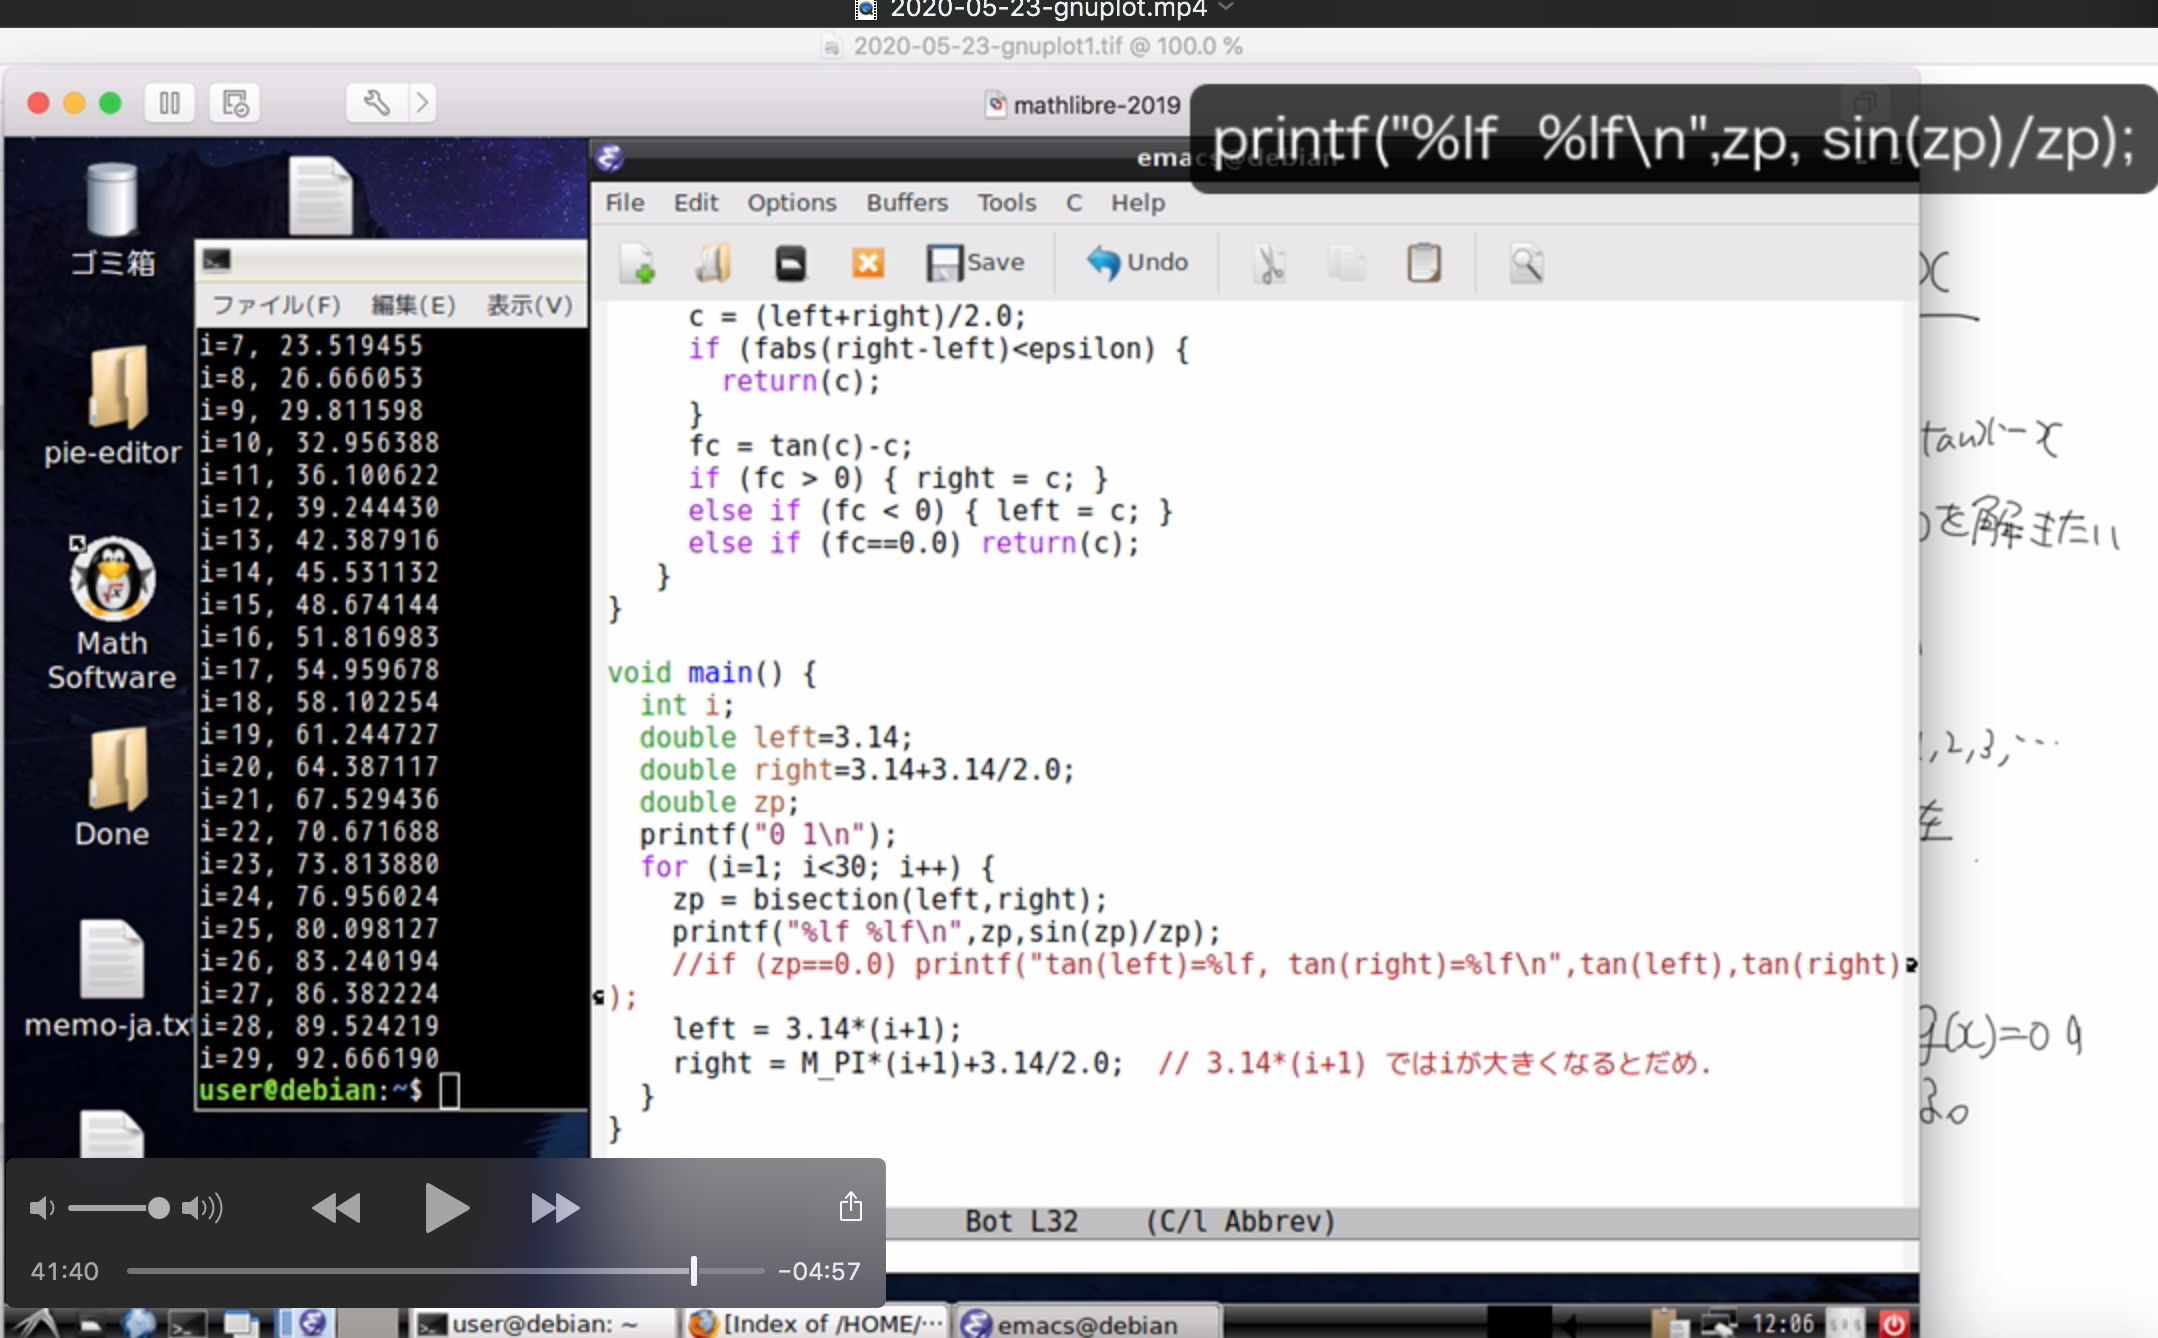Click the snapshot icon in VM window toolbar

pos(235,103)
